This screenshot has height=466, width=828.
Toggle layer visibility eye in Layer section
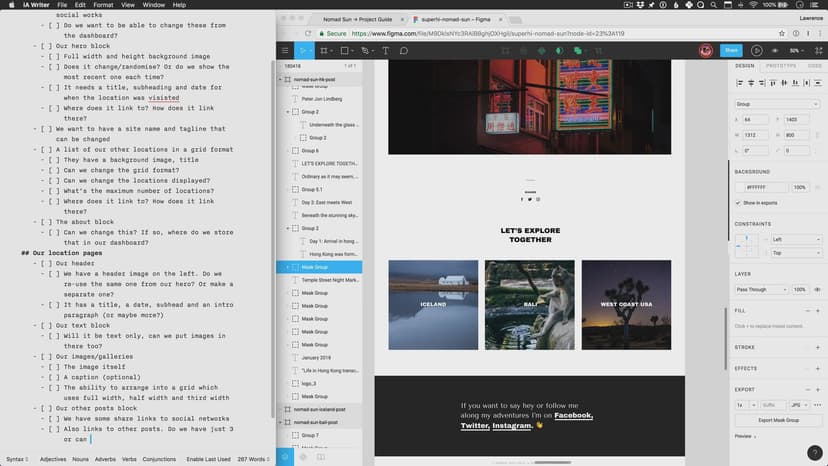click(x=818, y=289)
